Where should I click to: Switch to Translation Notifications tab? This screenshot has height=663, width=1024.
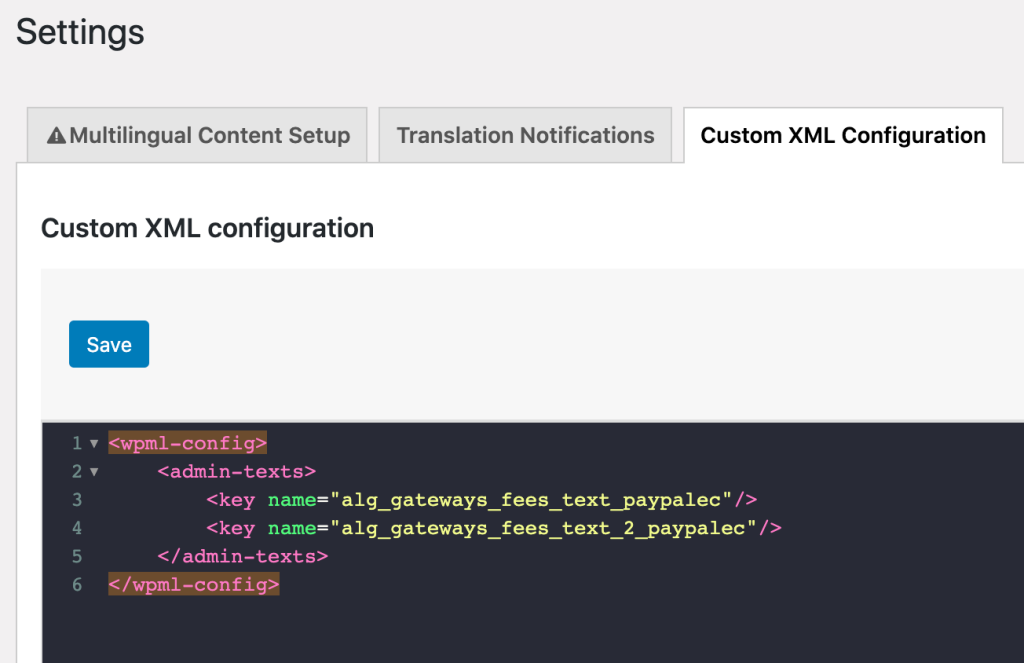(x=525, y=135)
